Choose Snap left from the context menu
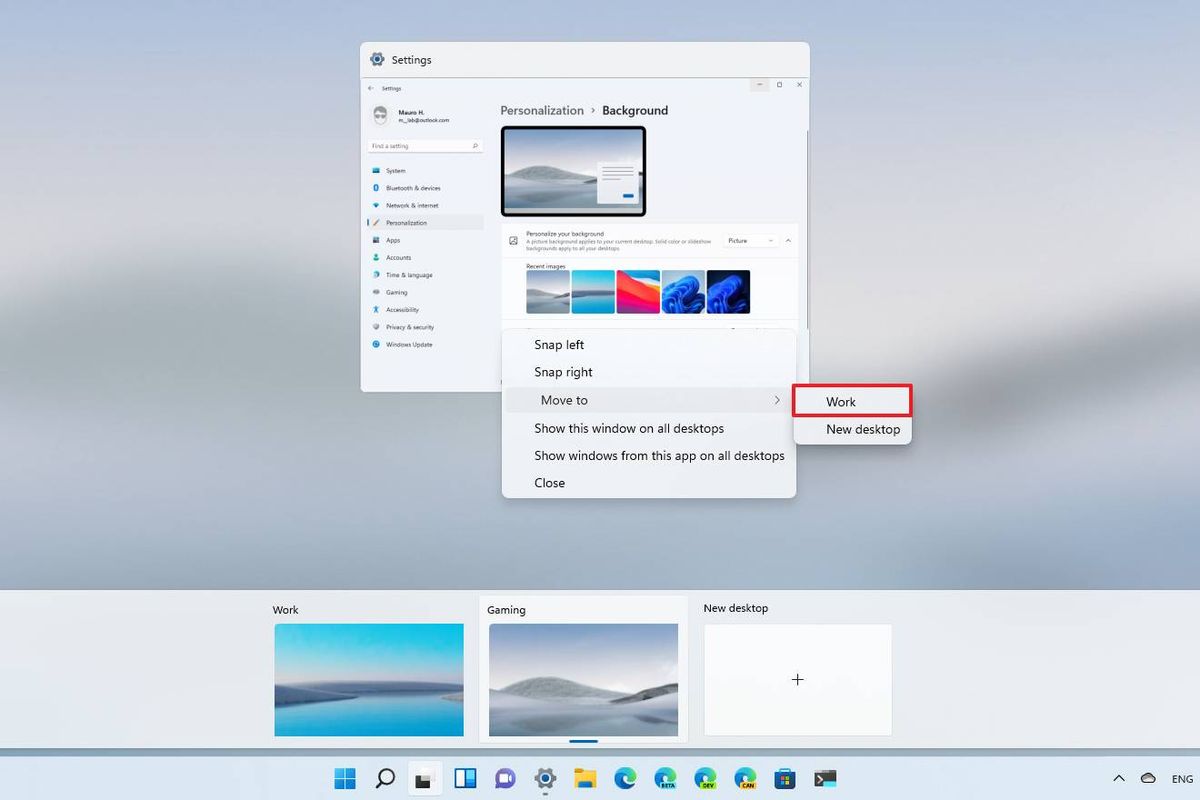1200x800 pixels. point(557,344)
